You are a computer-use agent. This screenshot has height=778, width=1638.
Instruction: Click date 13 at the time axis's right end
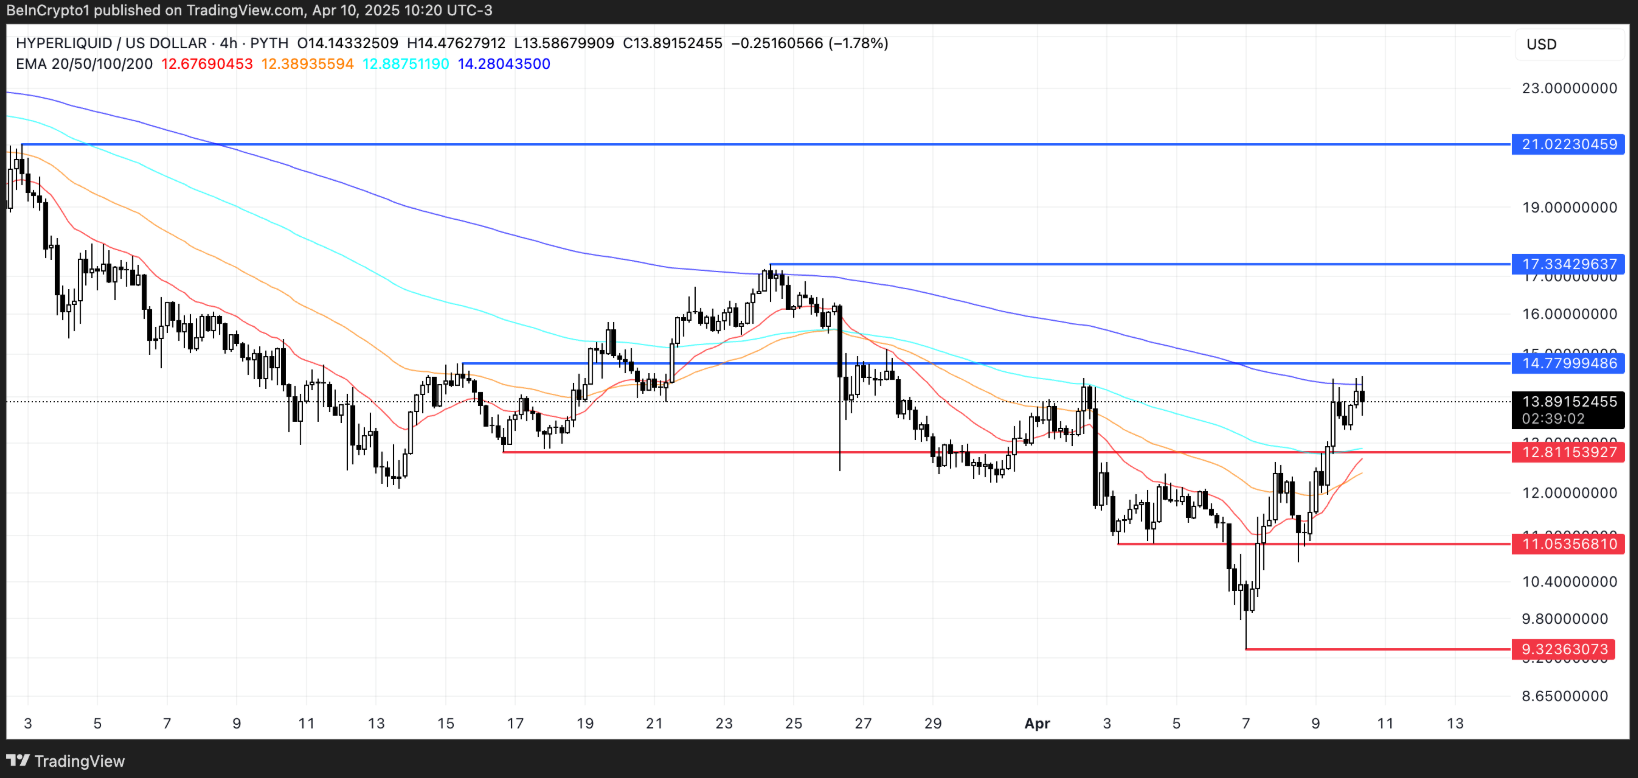pyautogui.click(x=1455, y=723)
